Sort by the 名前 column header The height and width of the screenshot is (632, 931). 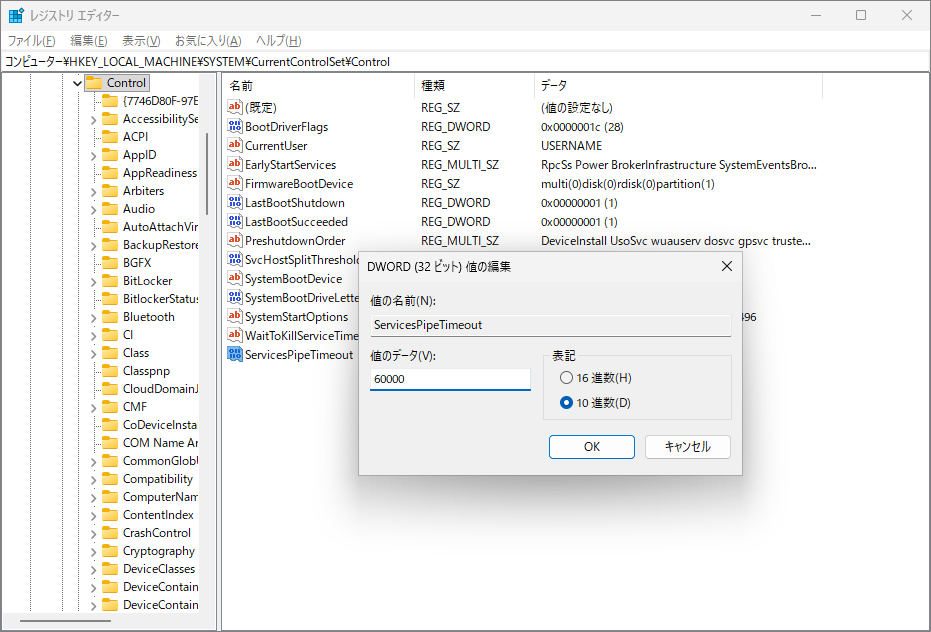pos(319,86)
